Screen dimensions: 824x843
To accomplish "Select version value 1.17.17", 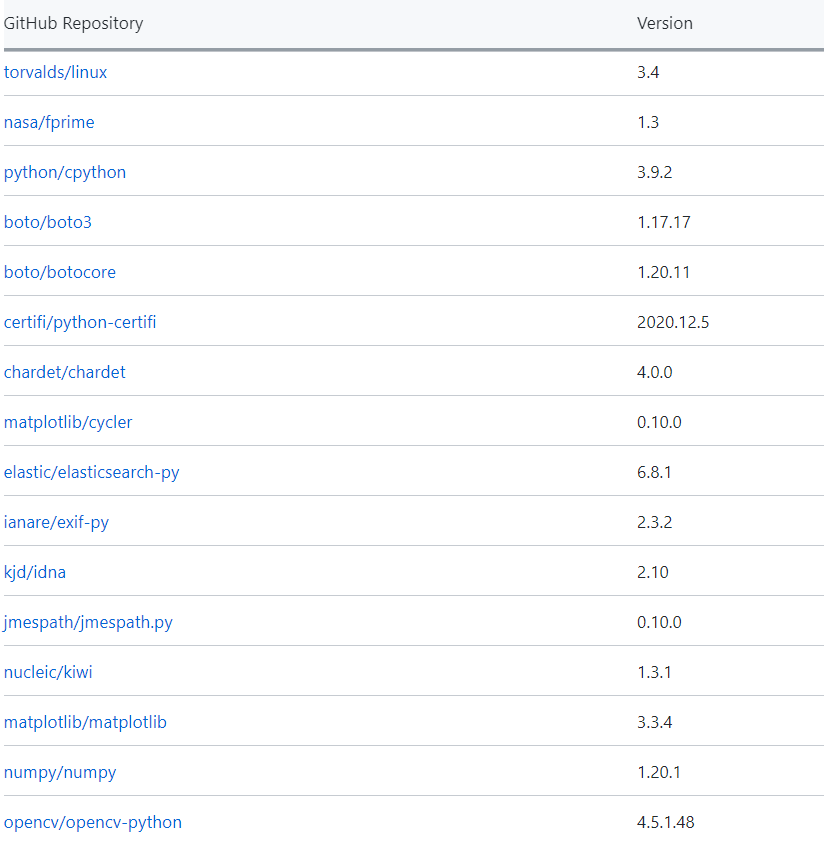I will (x=664, y=222).
